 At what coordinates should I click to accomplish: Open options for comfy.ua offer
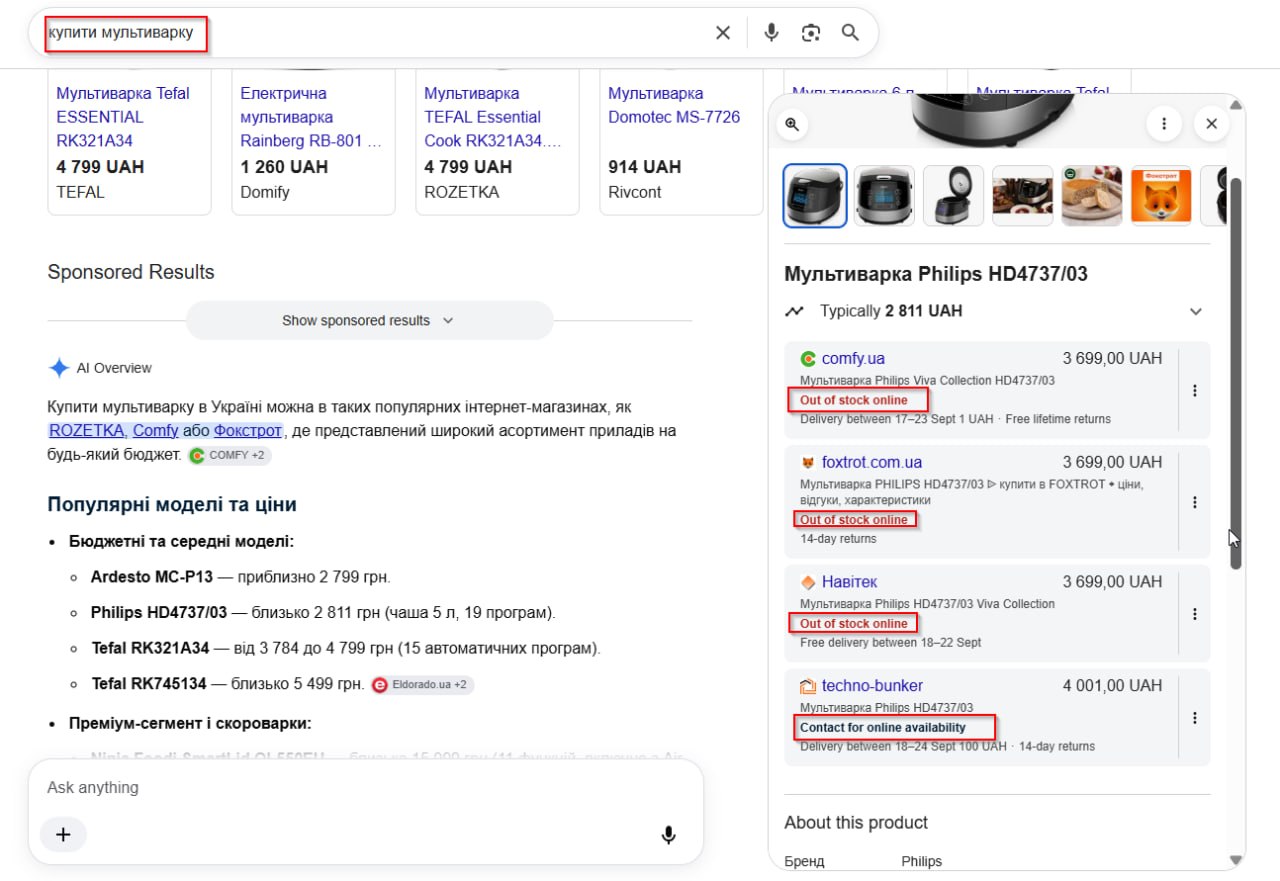point(1194,391)
